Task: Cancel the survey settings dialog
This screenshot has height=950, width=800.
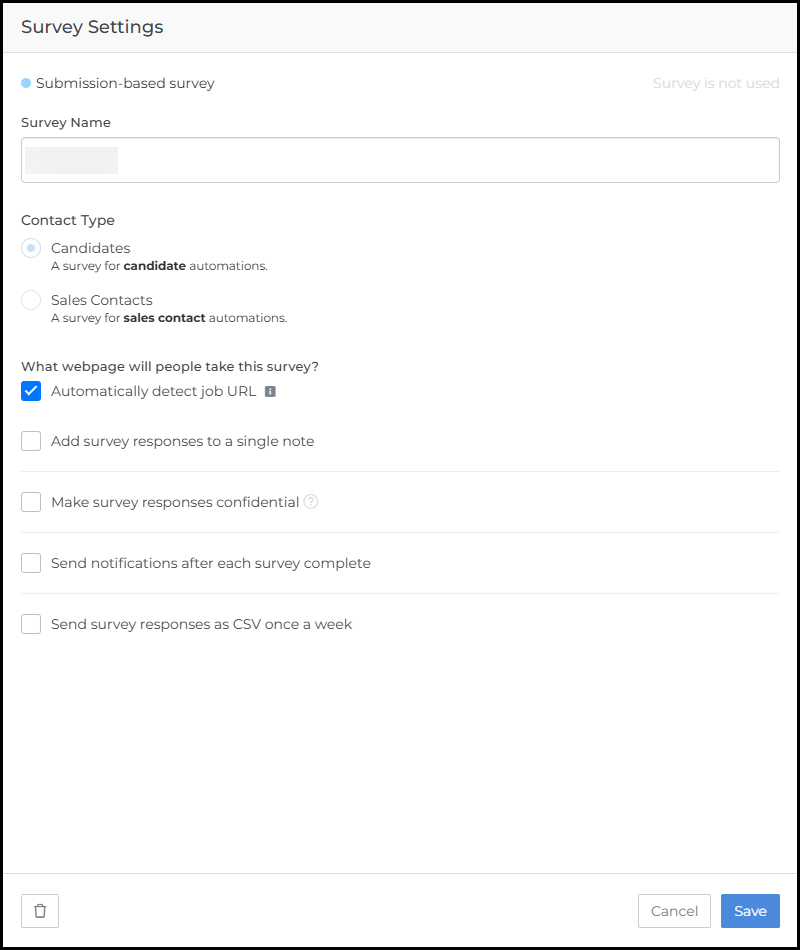Action: [674, 911]
